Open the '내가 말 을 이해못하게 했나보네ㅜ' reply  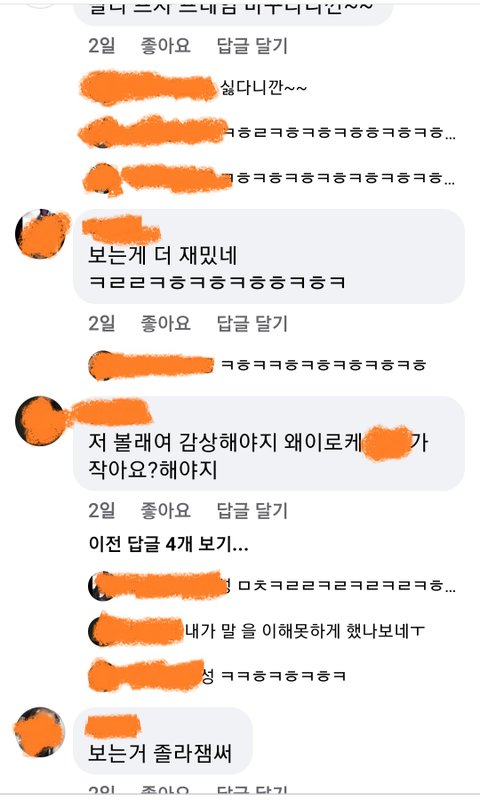click(257, 632)
